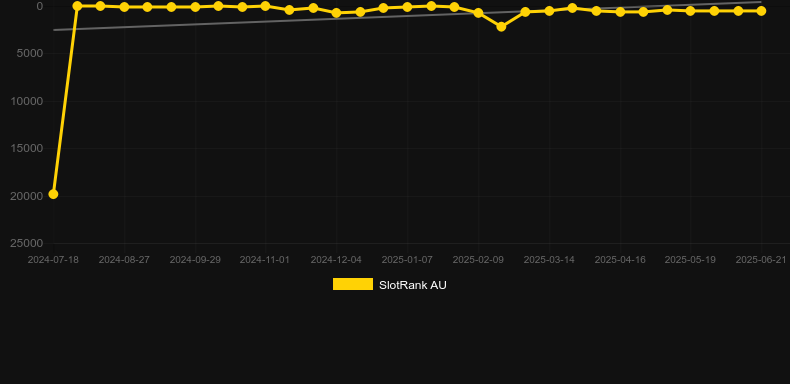This screenshot has width=790, height=384.
Task: Select the data point for 2024-12-04
Action: (x=336, y=13)
